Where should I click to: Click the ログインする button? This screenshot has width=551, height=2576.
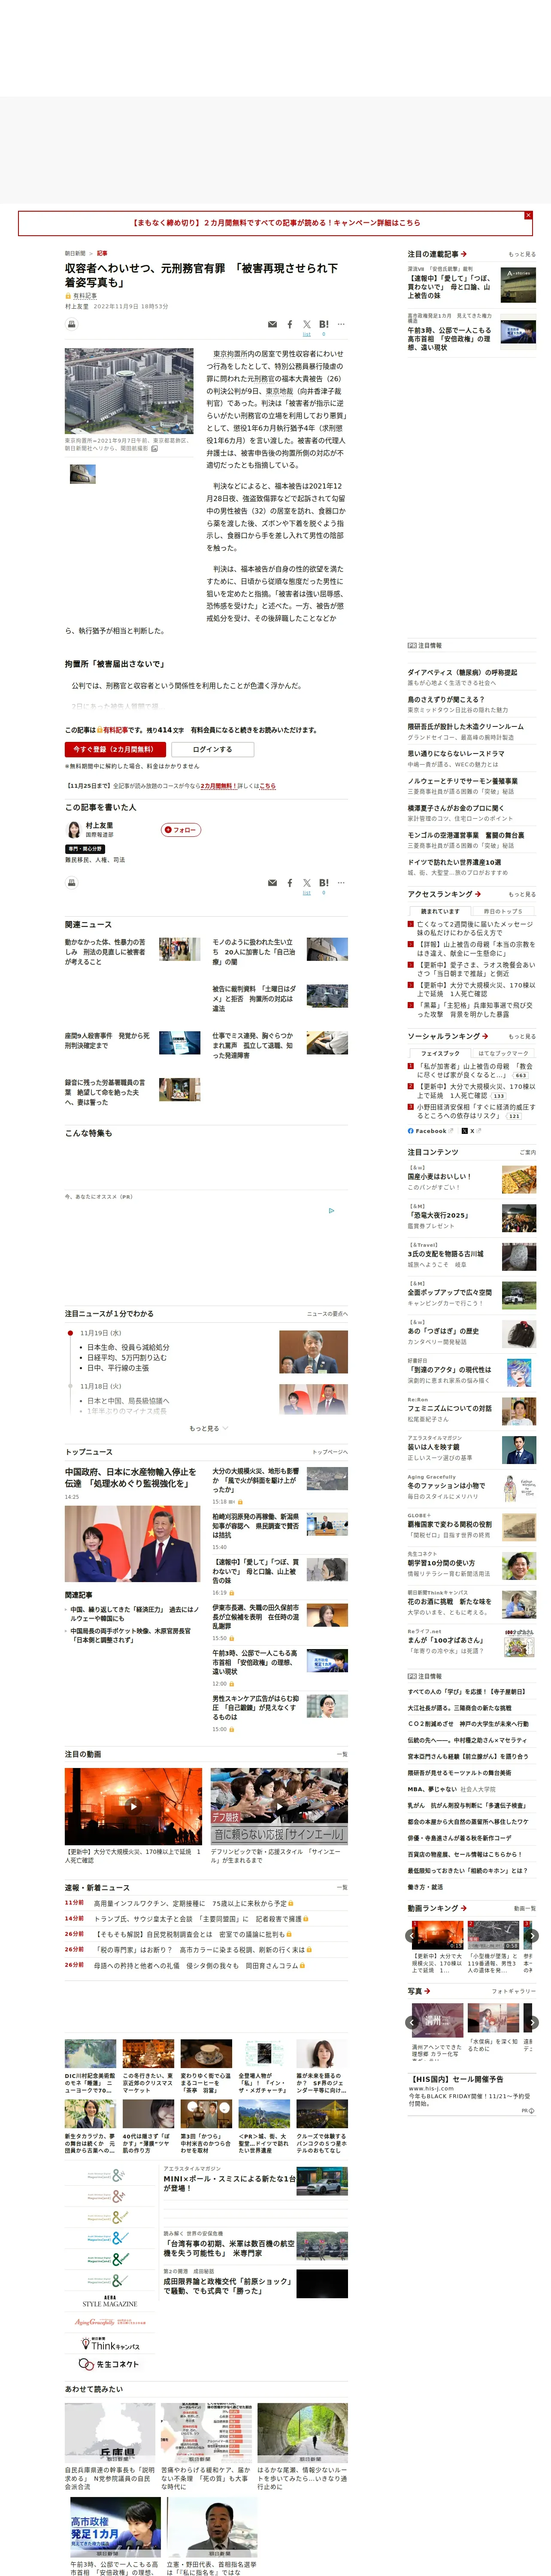point(212,749)
